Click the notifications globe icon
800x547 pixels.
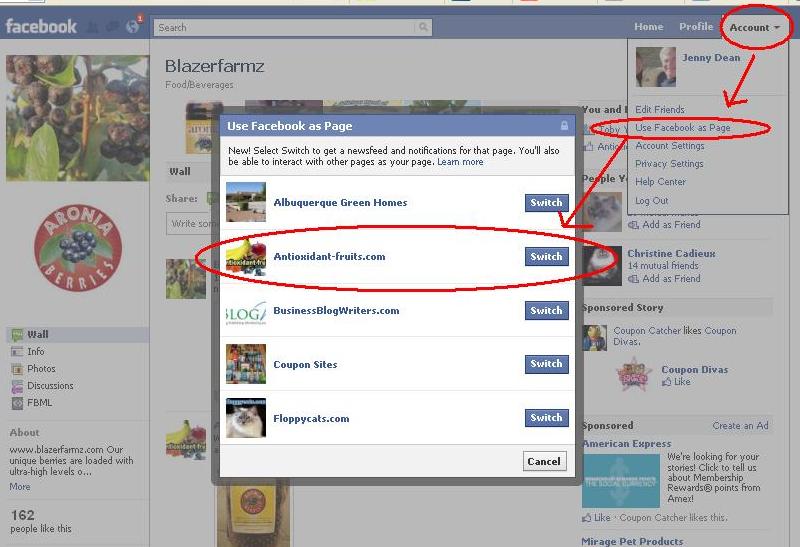click(133, 27)
